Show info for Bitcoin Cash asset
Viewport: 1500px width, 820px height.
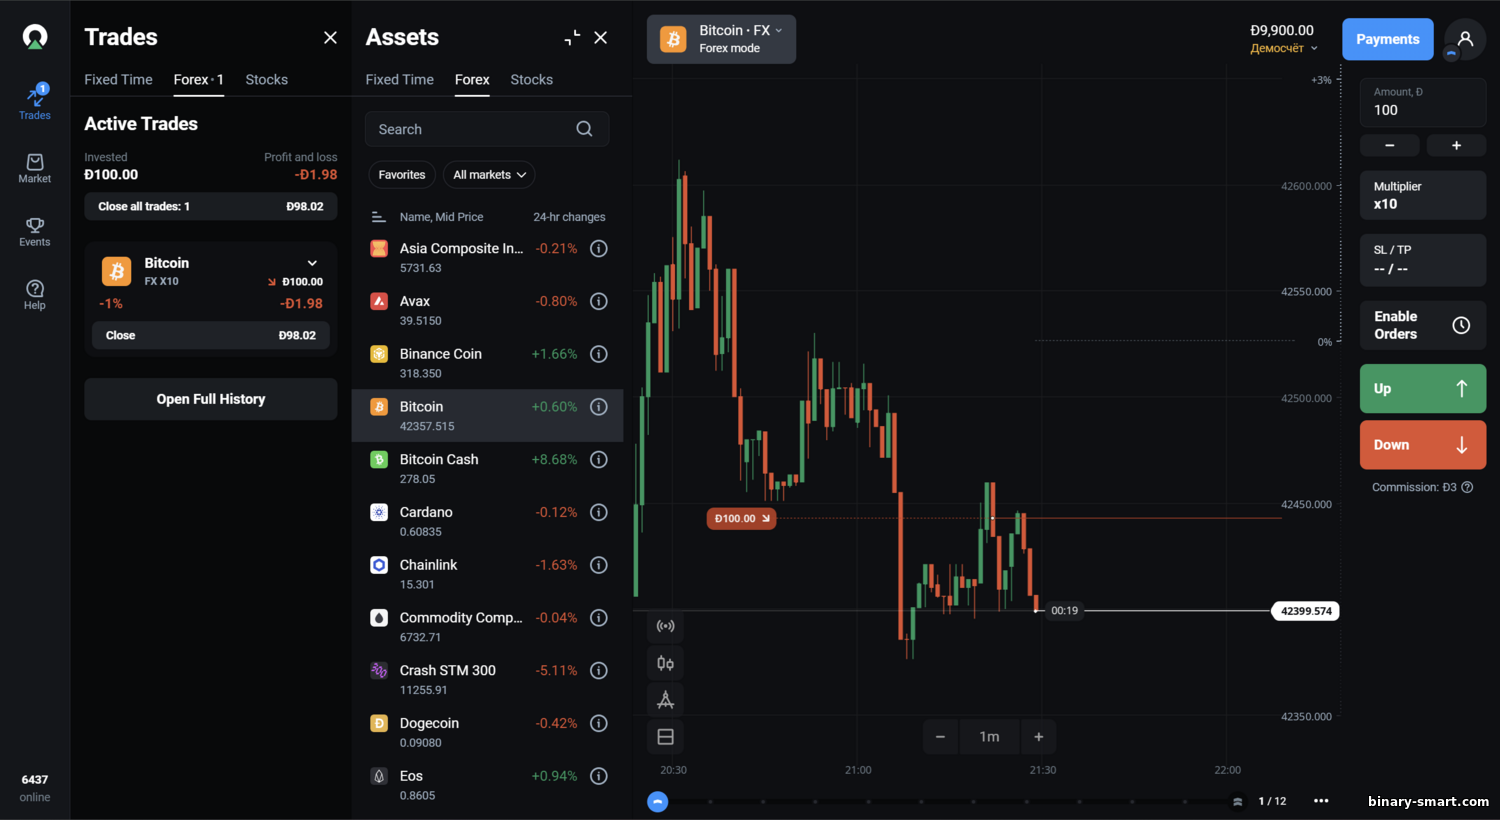point(599,459)
